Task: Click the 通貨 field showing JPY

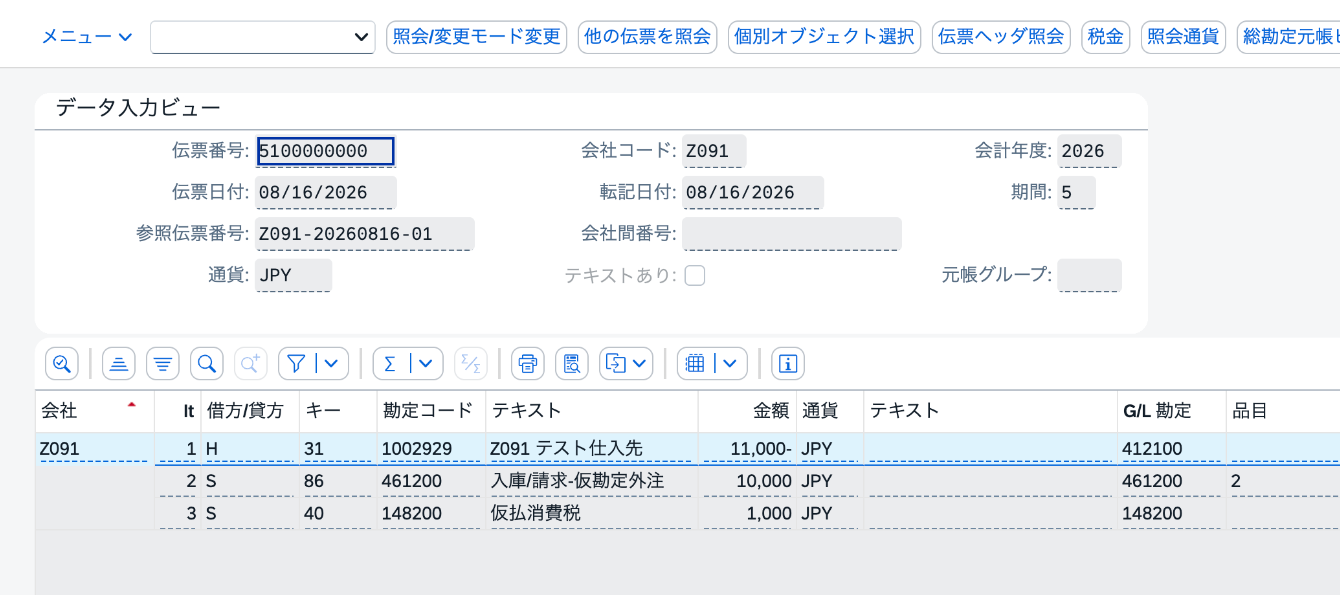Action: coord(294,275)
